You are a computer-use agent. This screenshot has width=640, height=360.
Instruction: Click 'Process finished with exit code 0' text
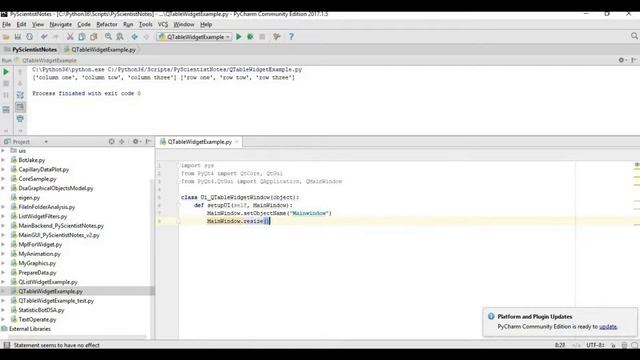pyautogui.click(x=87, y=93)
